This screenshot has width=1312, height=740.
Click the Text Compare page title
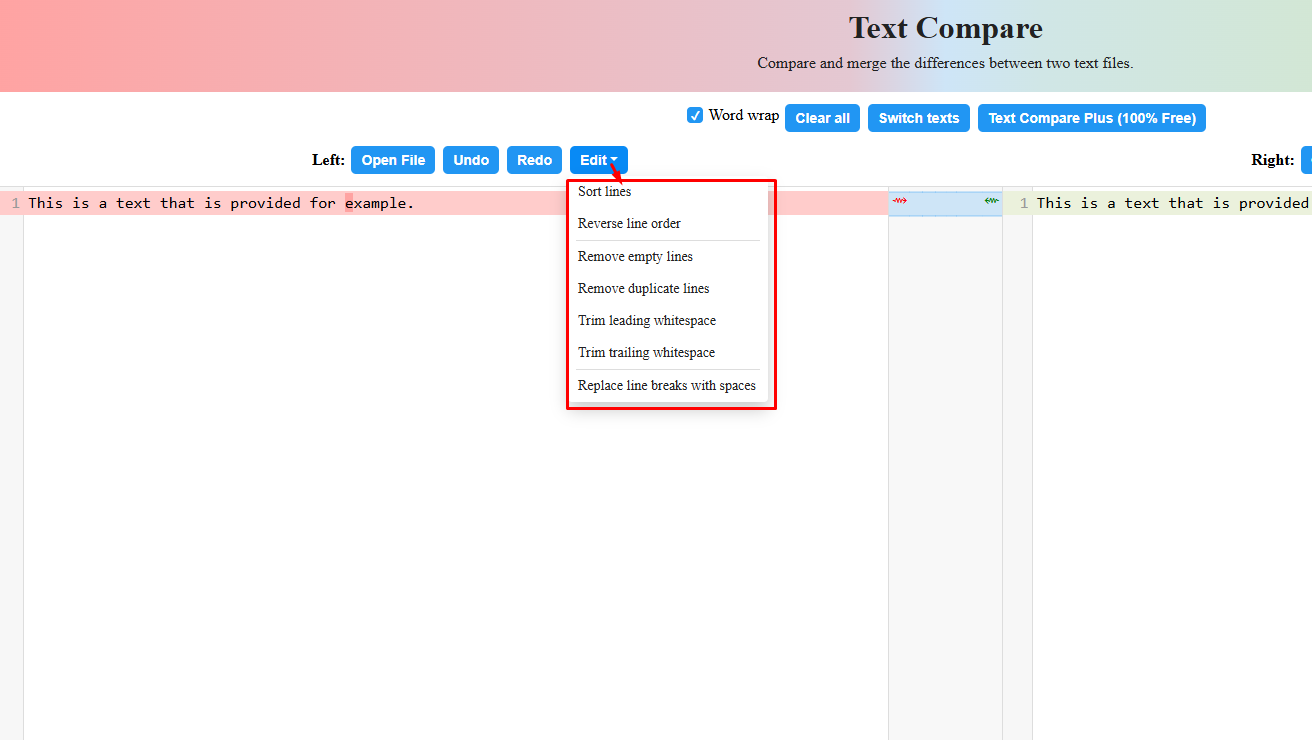point(946,28)
